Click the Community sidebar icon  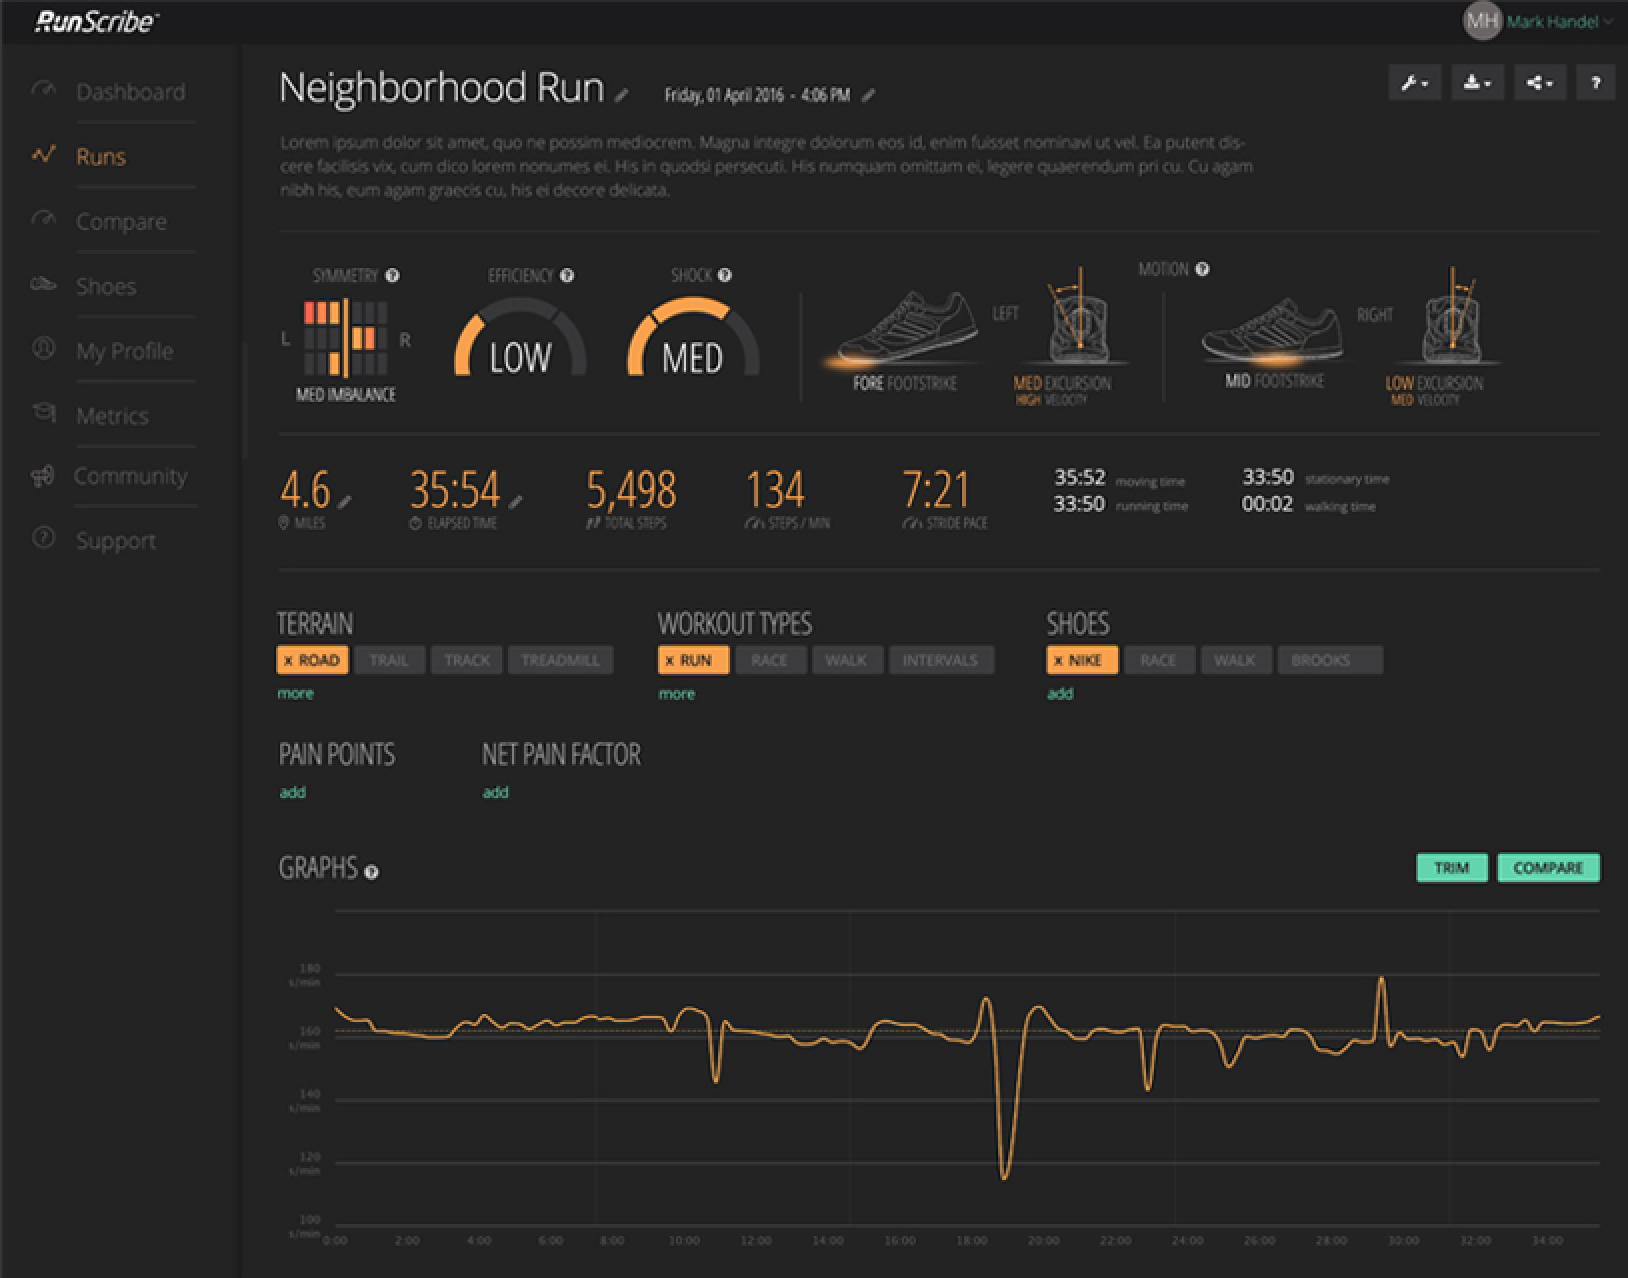[41, 477]
